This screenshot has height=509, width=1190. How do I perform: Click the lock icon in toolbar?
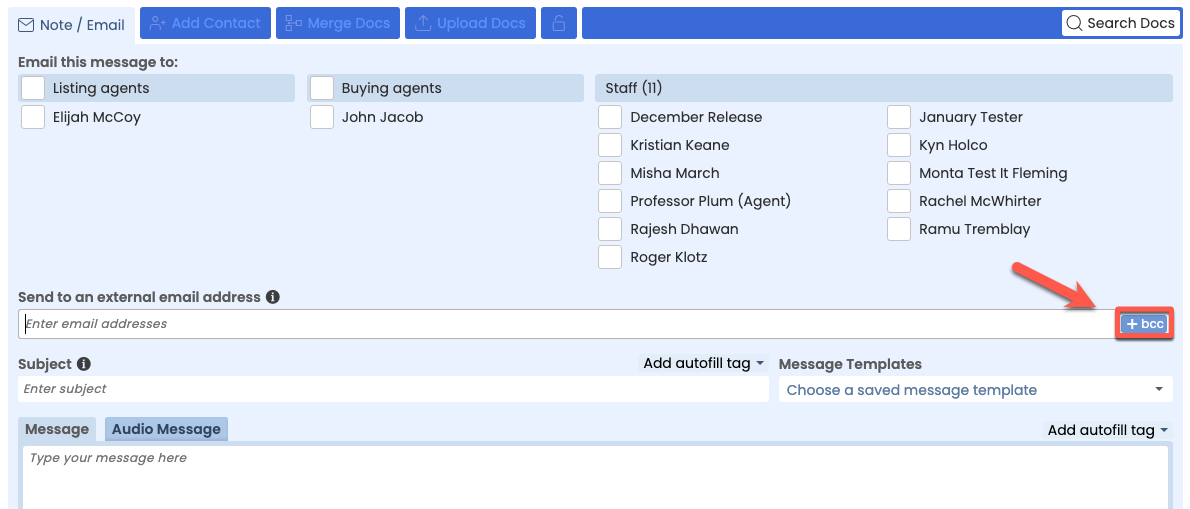click(x=558, y=23)
